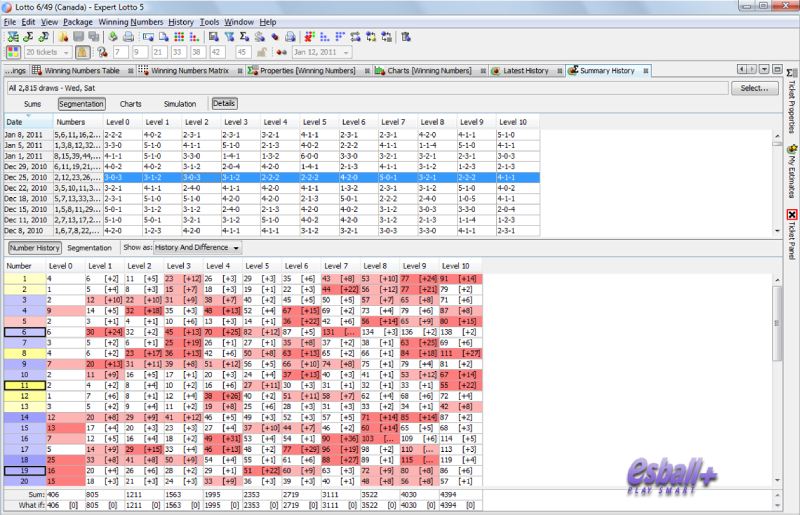Screen dimensions: 800x515
Task: Click the red X dots toolbar icon
Action: click(309, 37)
